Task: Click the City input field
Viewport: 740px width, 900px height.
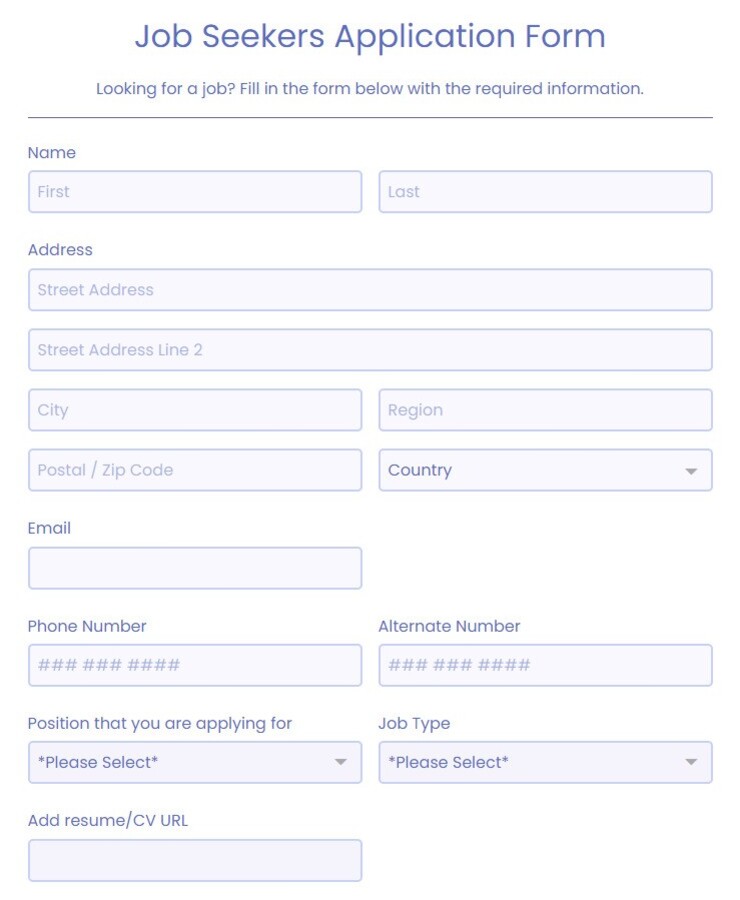Action: pos(195,410)
